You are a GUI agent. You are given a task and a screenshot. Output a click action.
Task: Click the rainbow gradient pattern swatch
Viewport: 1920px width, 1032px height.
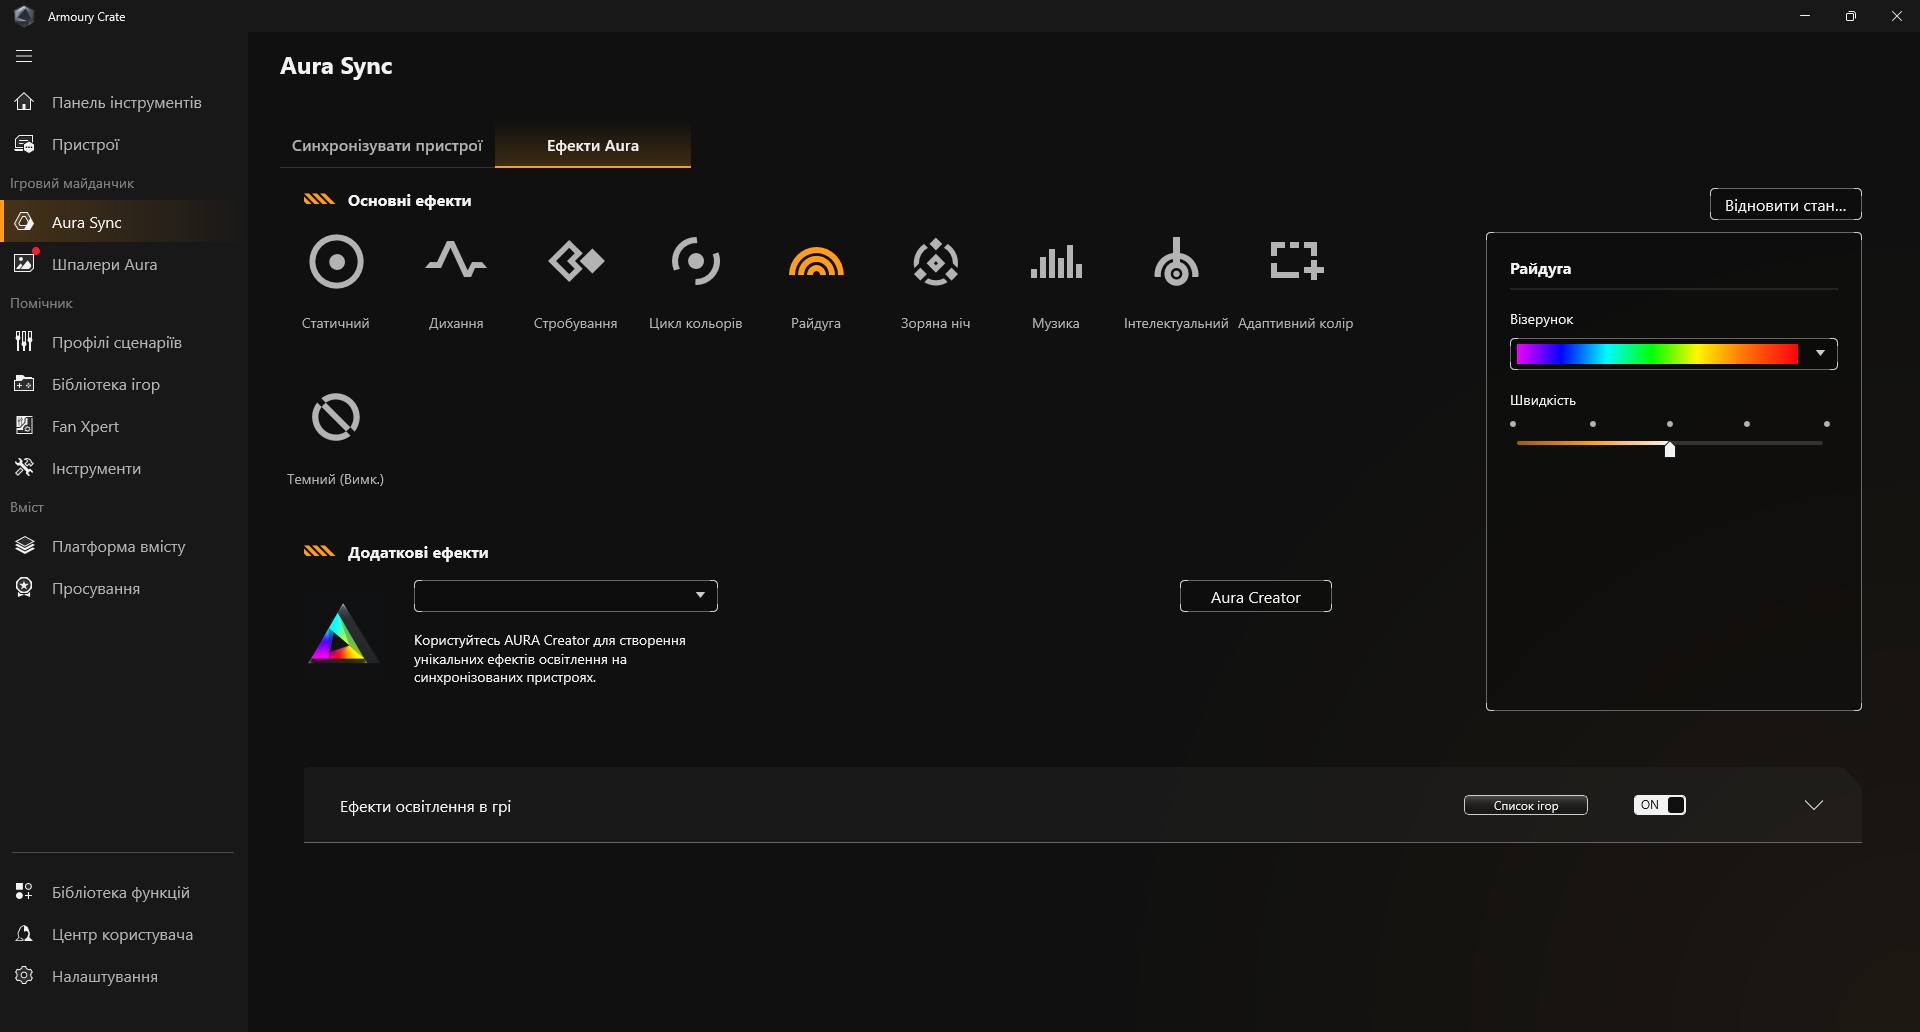(1657, 353)
